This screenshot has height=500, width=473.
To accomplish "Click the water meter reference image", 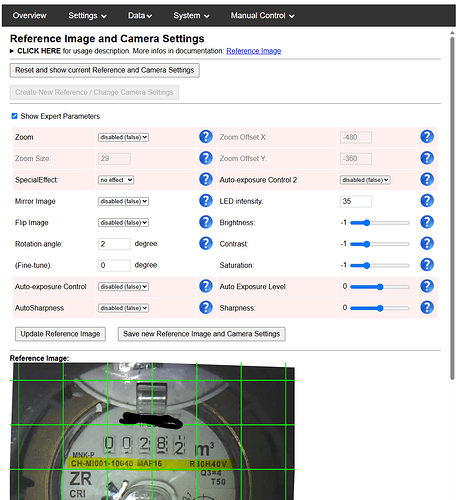I will point(153,431).
